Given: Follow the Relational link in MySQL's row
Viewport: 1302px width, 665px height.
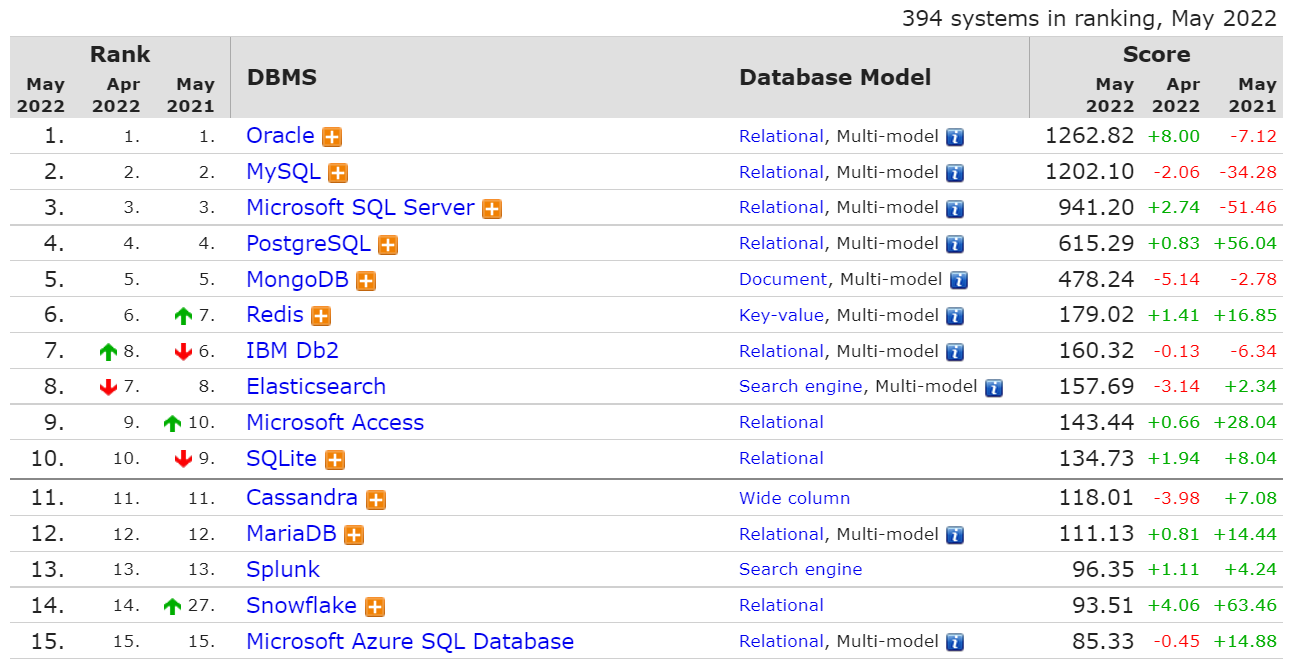Looking at the screenshot, I should pyautogui.click(x=782, y=173).
